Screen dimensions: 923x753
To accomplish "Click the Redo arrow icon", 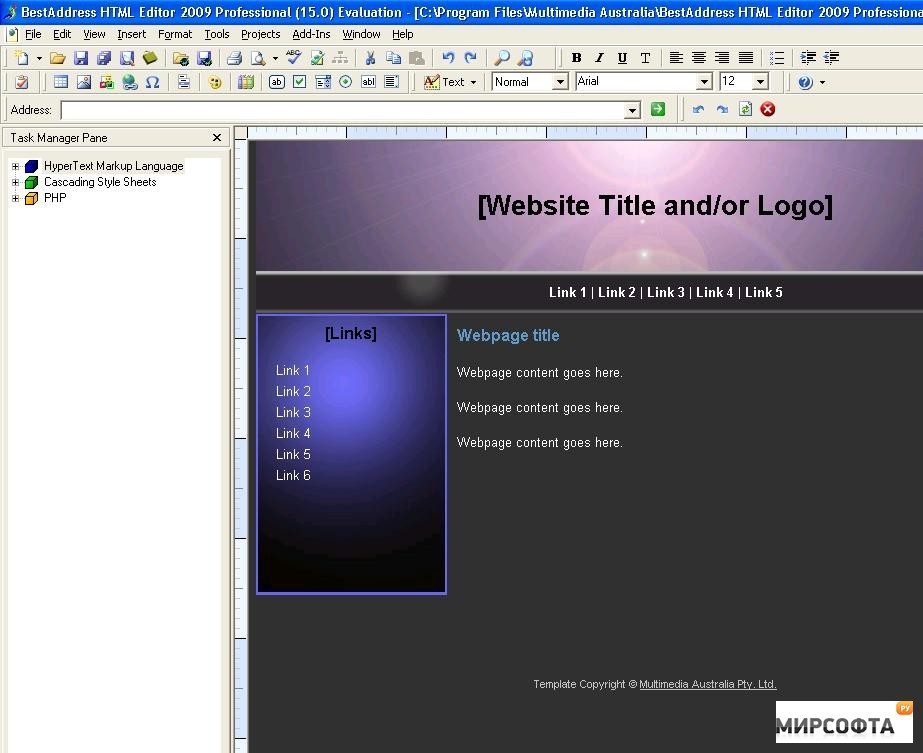I will (470, 58).
